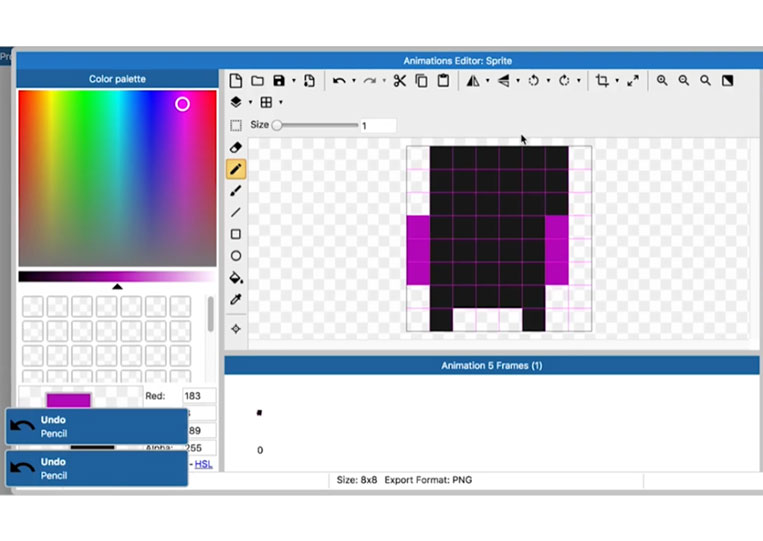
Task: Click the Color palette panel header
Action: pyautogui.click(x=117, y=79)
